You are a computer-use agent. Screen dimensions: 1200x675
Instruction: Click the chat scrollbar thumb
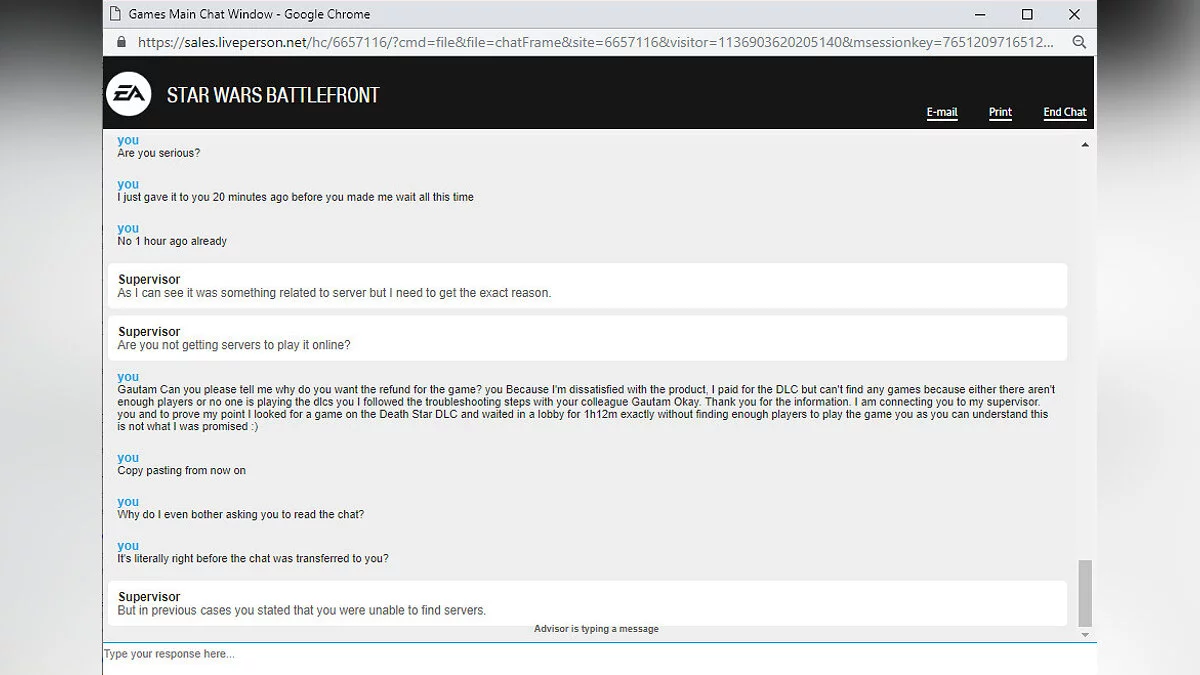tap(1085, 592)
